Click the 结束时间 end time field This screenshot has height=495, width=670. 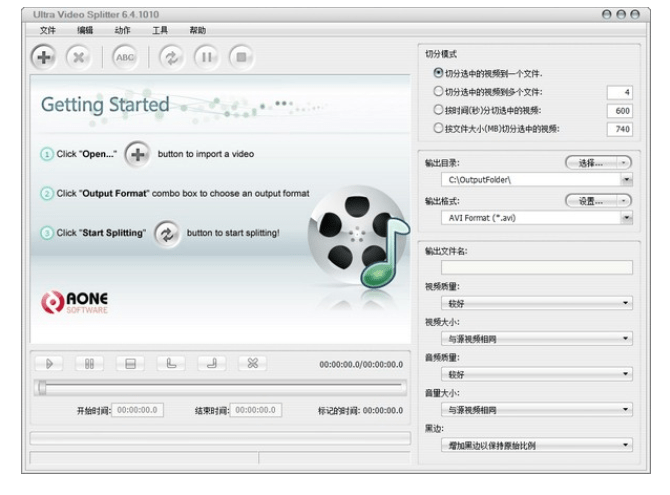tap(256, 410)
